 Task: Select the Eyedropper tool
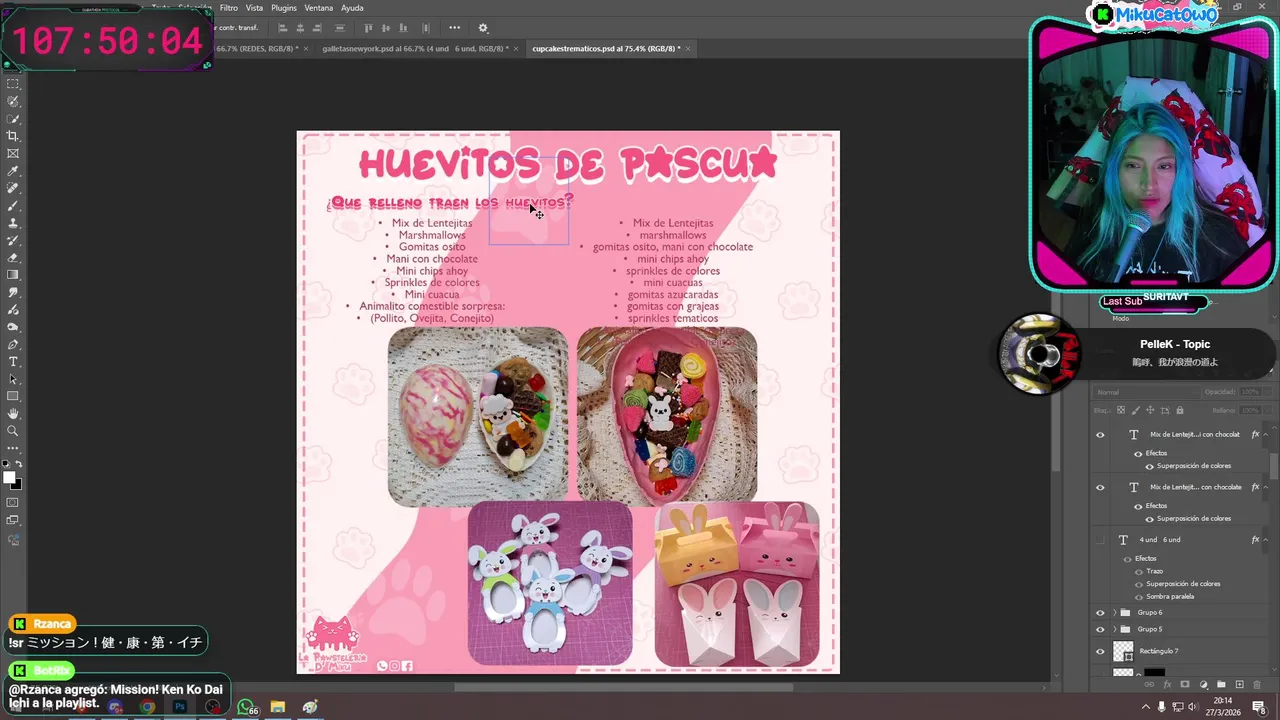pyautogui.click(x=13, y=171)
